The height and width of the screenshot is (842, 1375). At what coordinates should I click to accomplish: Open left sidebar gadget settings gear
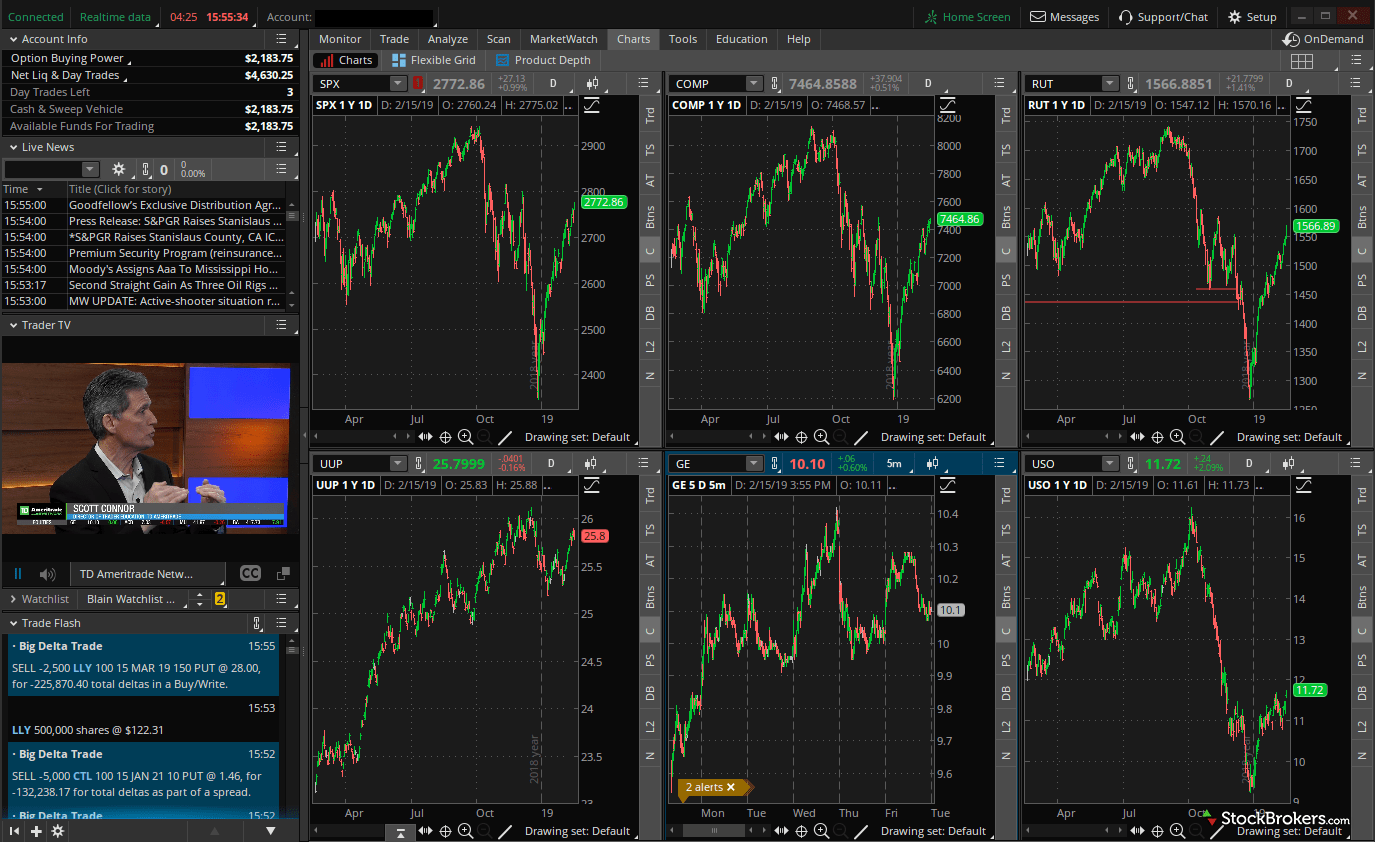click(58, 831)
